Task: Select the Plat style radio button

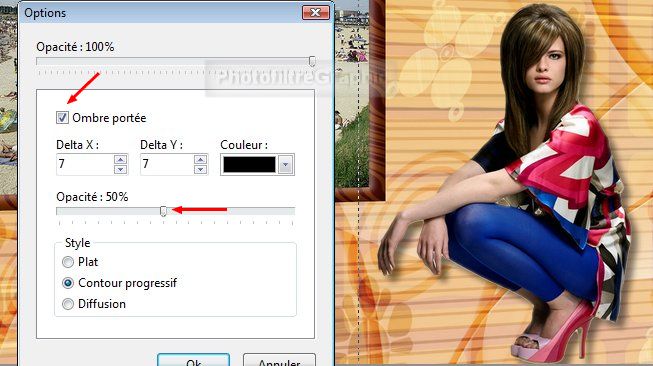Action: pos(67,262)
